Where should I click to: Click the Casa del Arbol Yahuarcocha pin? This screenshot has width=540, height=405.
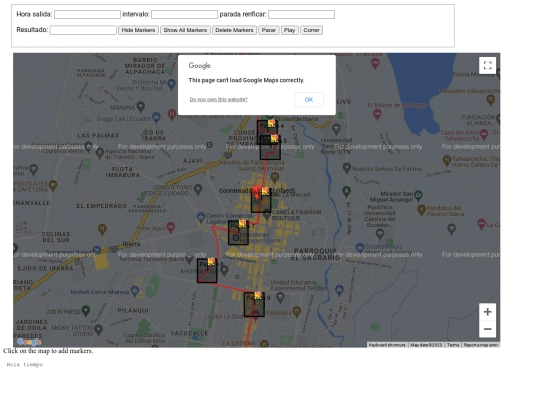point(484,134)
